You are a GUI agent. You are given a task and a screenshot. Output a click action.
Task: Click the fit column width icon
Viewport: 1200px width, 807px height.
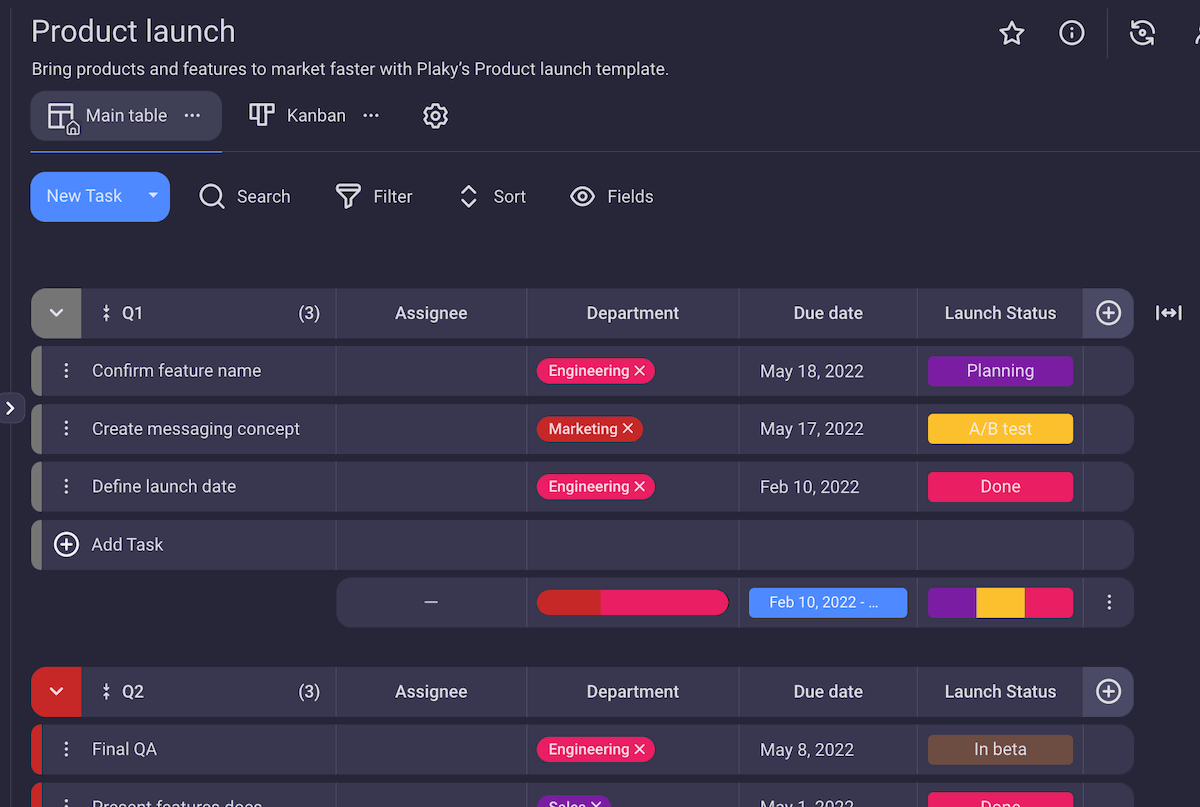[1168, 313]
